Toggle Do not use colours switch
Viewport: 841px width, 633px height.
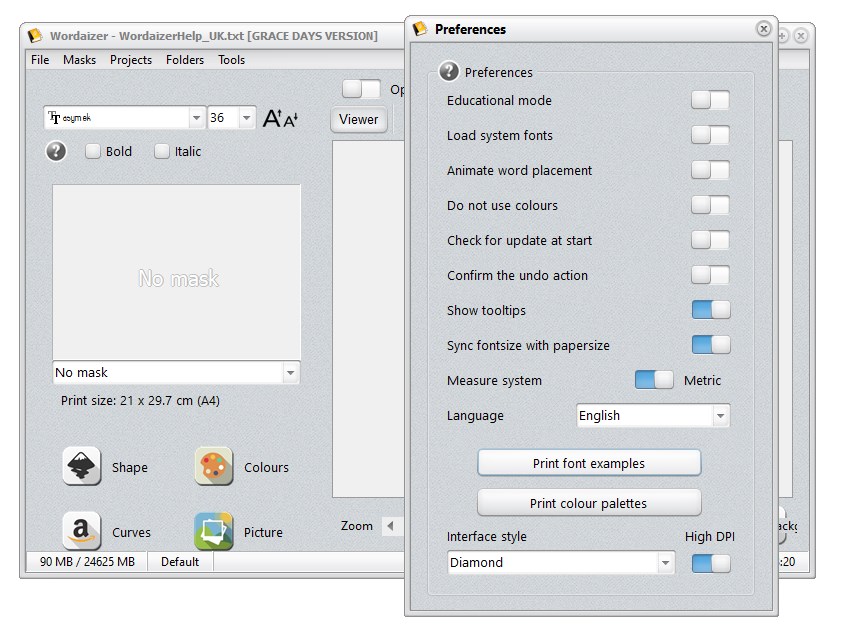point(710,205)
